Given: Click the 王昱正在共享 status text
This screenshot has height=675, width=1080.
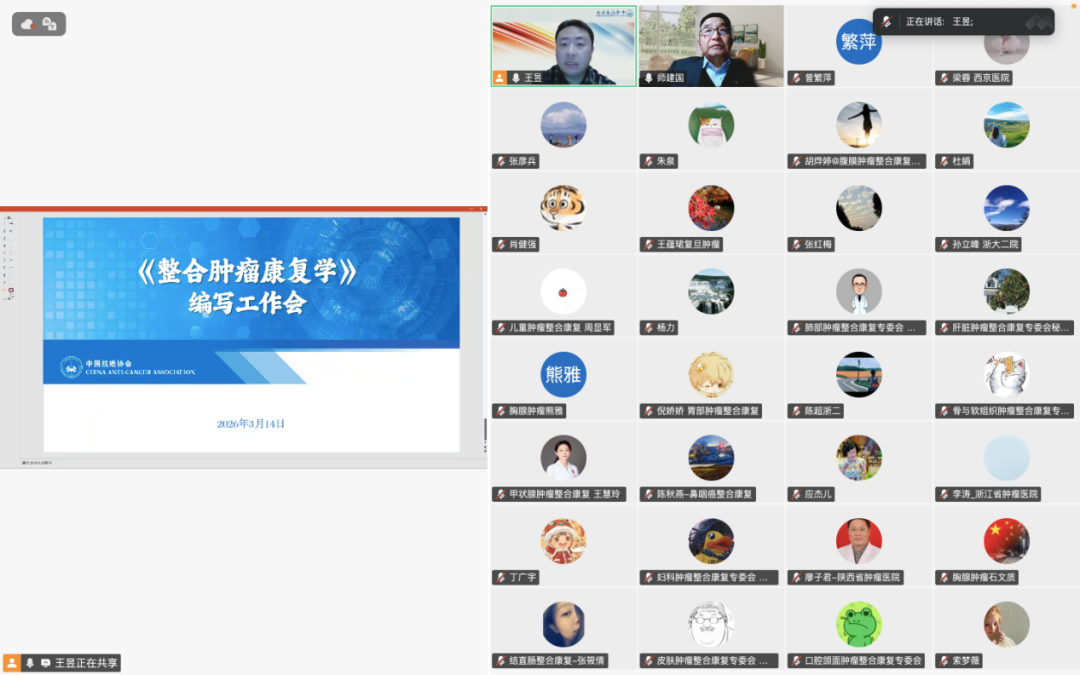Looking at the screenshot, I should [x=86, y=663].
